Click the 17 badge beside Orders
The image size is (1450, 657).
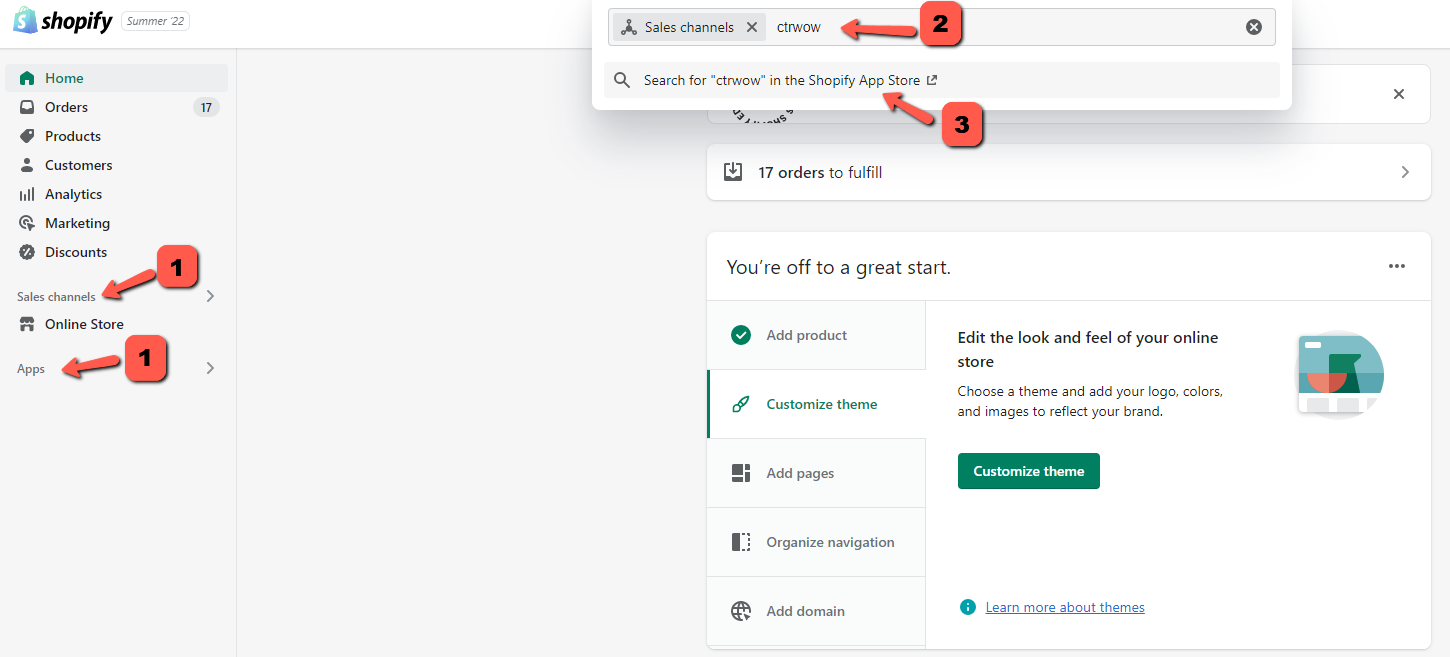tap(206, 107)
